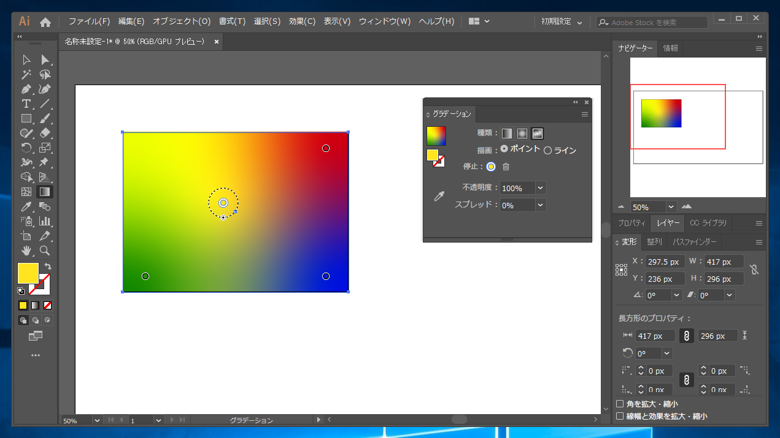Select the red gradient color stop
The height and width of the screenshot is (438, 780).
[x=326, y=148]
